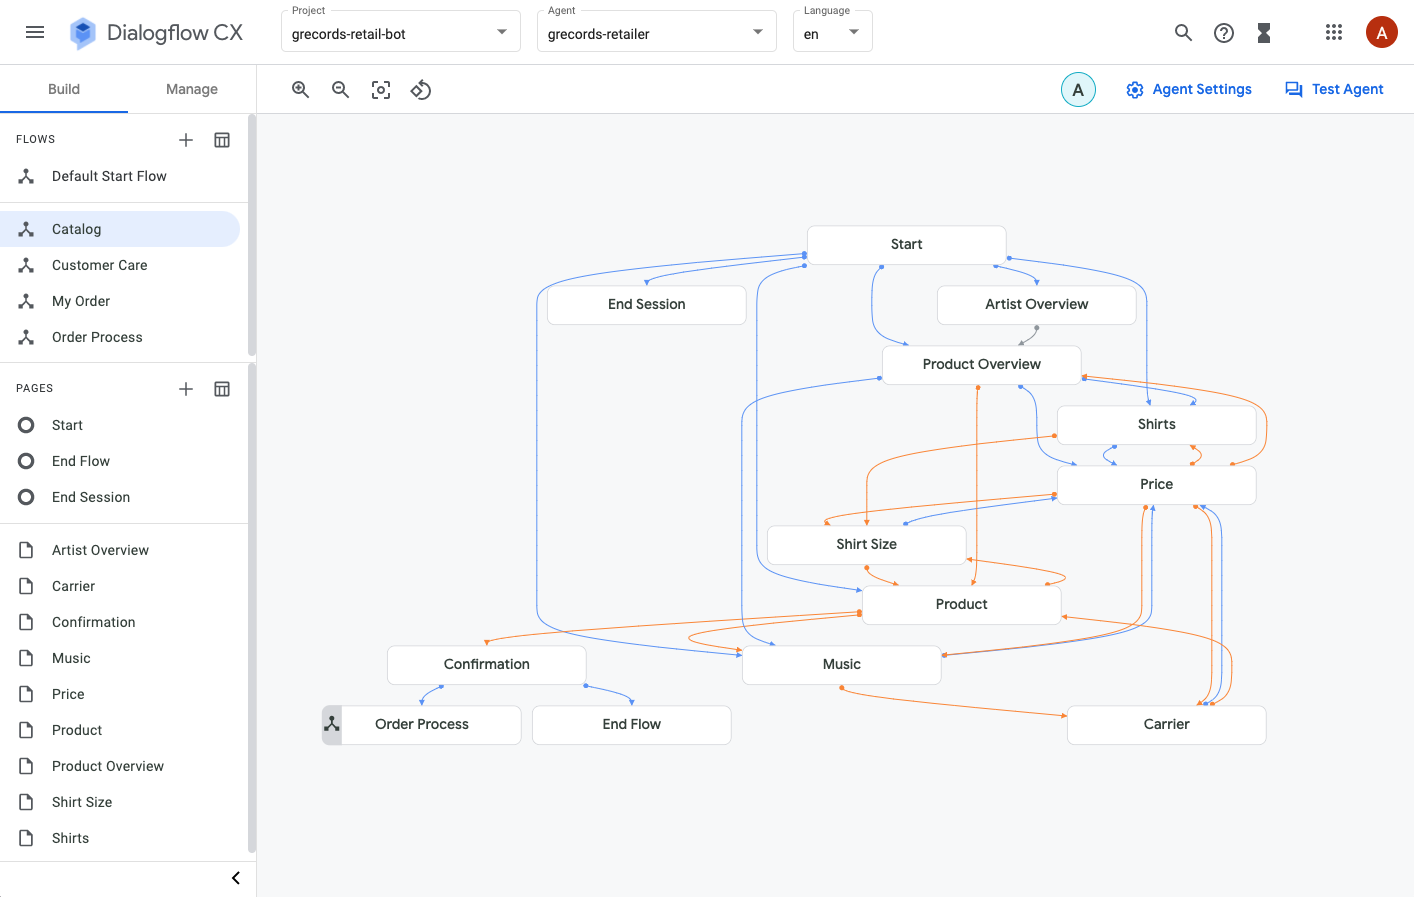Open Agent Settings
Image resolution: width=1414 pixels, height=897 pixels.
coord(1189,89)
